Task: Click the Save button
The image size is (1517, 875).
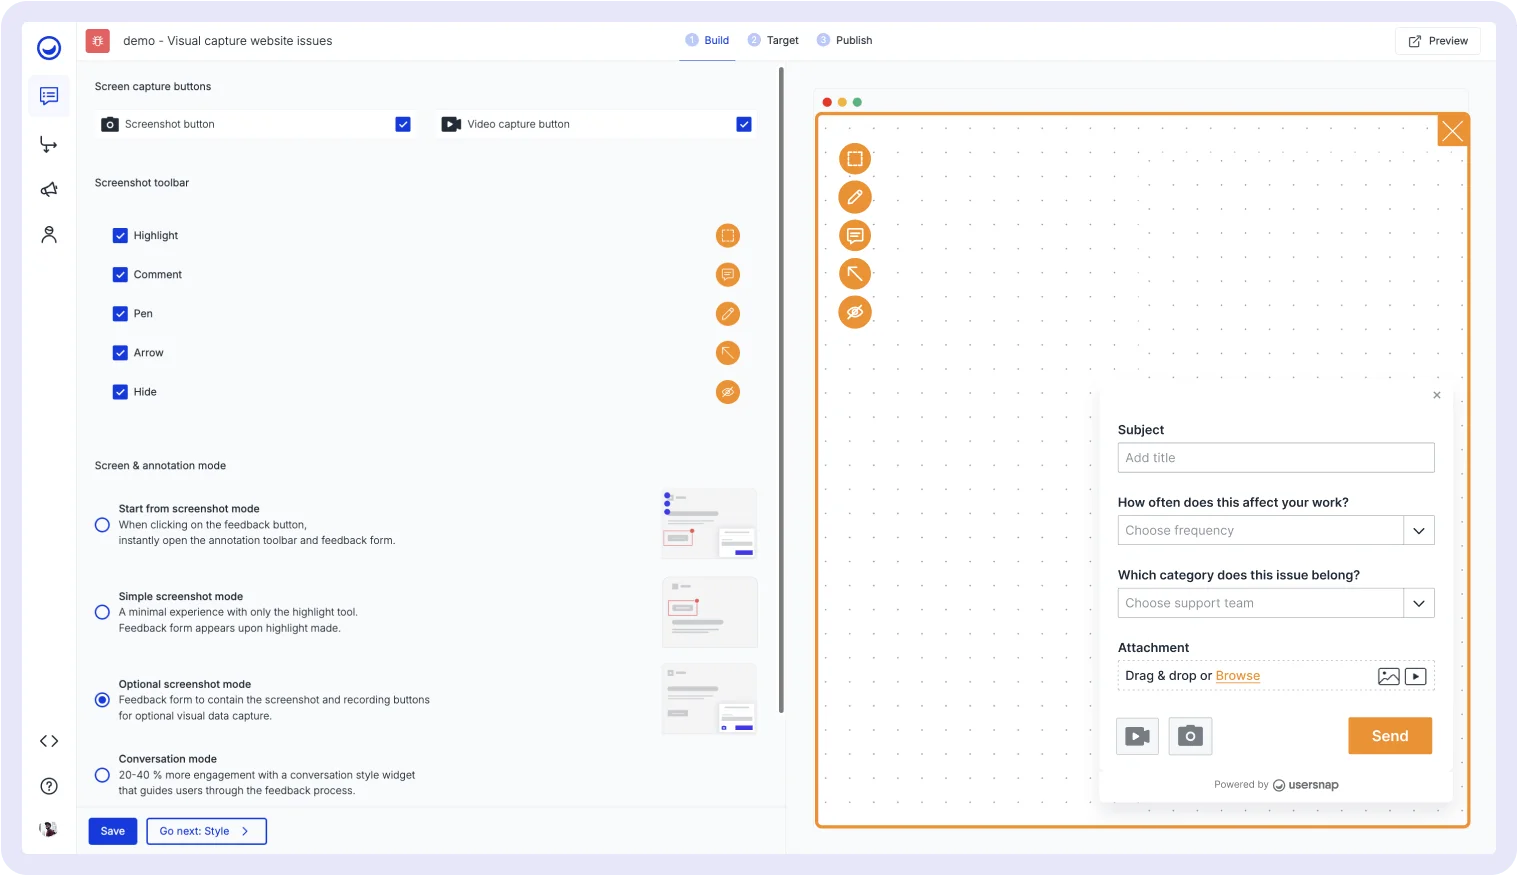Action: [x=113, y=831]
